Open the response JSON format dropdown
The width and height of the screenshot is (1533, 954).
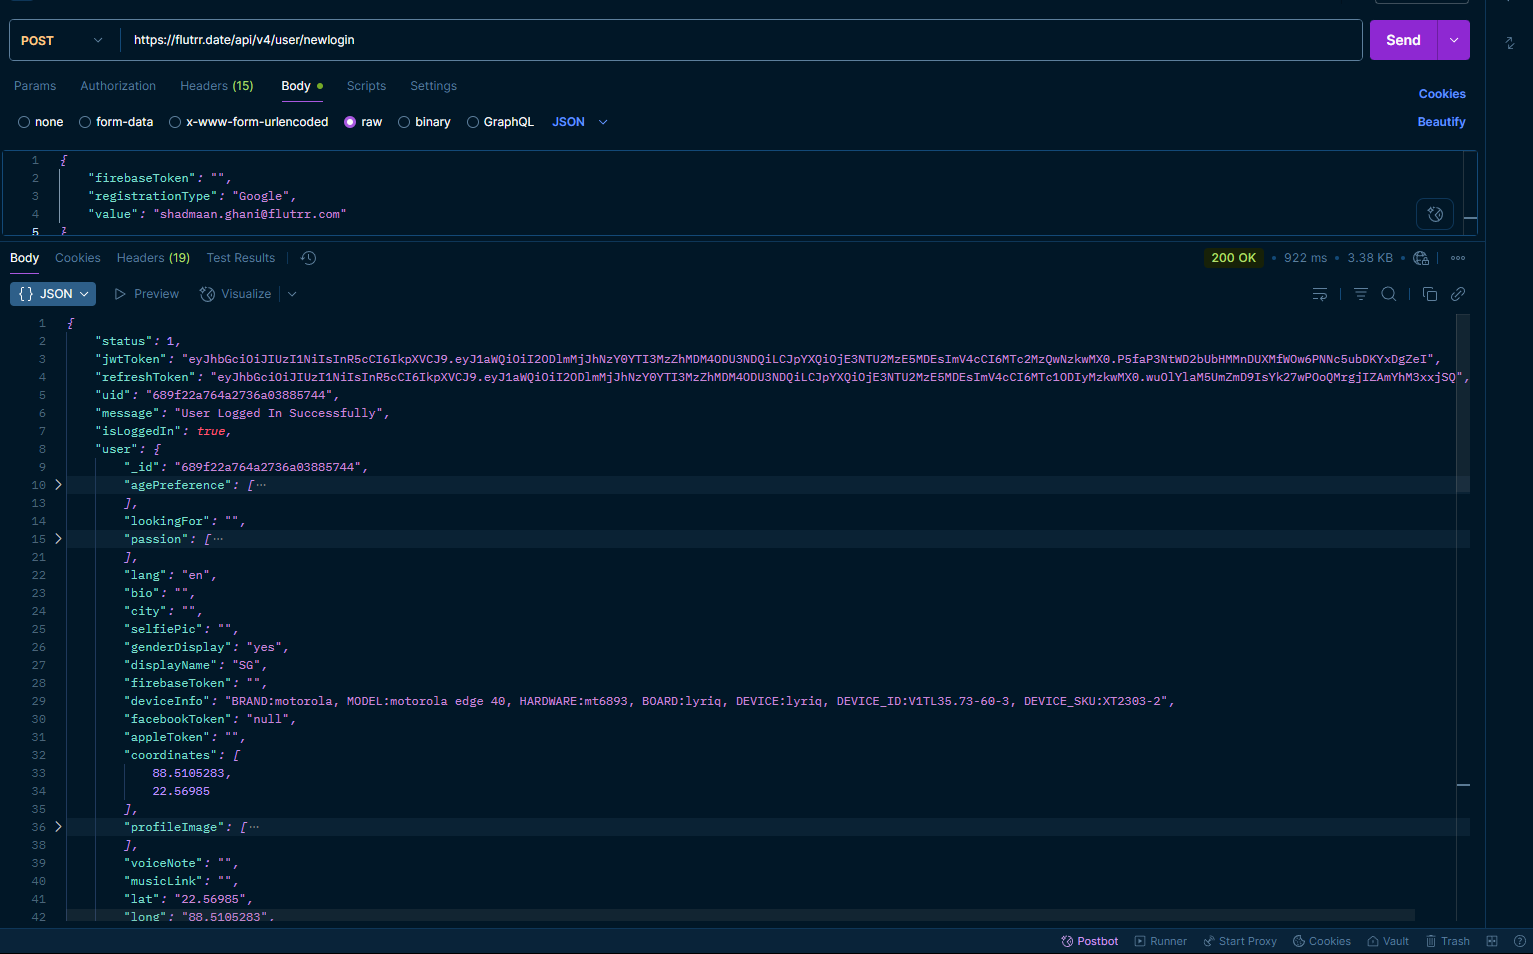[53, 294]
